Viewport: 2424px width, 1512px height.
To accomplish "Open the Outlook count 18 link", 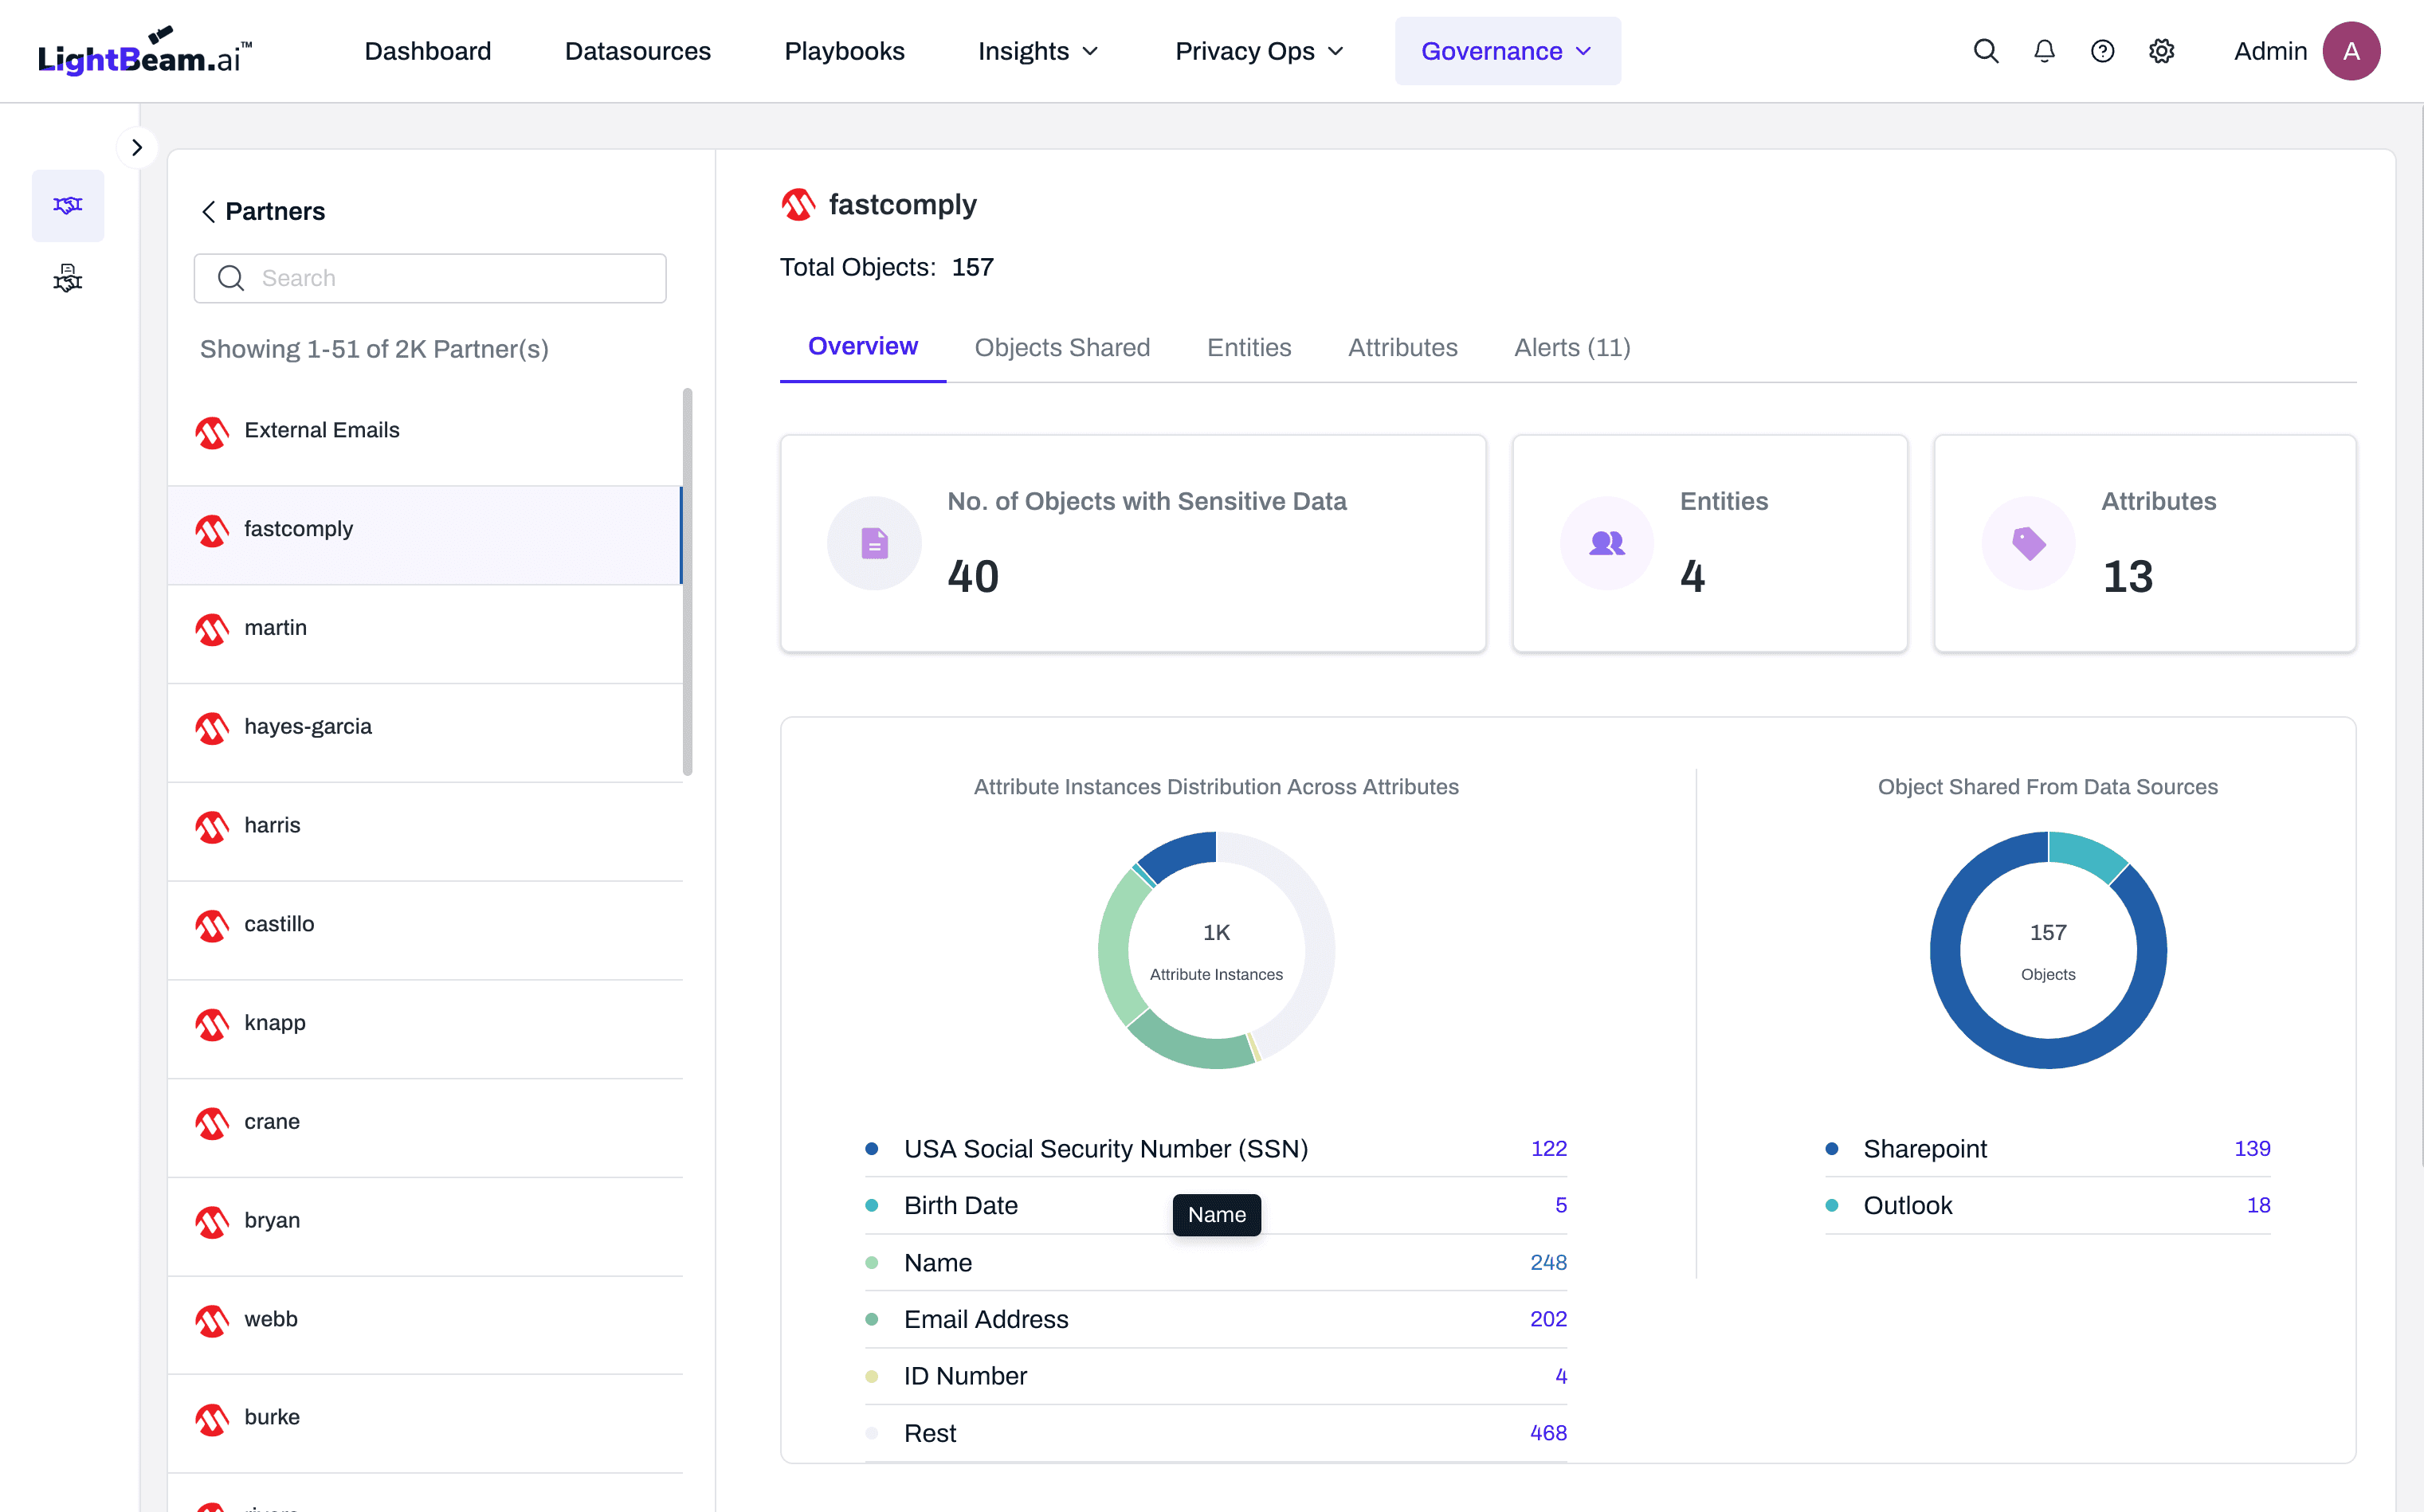I will point(2258,1206).
